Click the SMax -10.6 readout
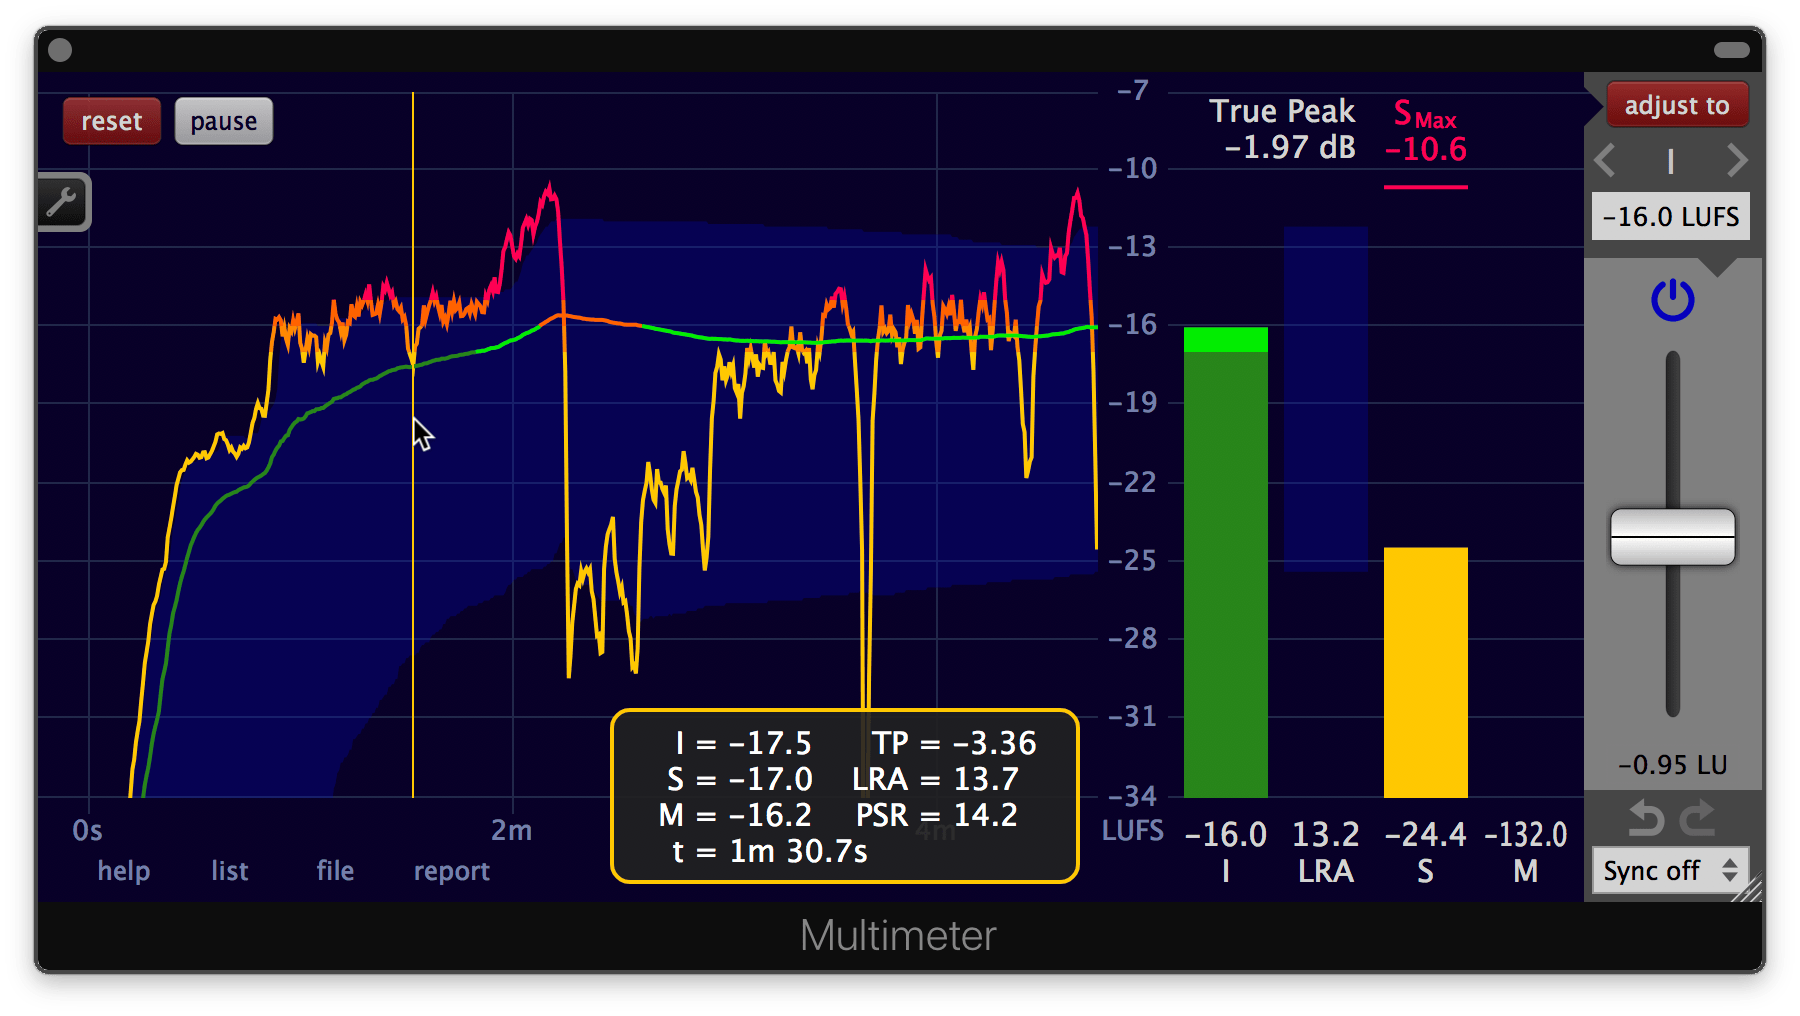This screenshot has height=1016, width=1800. (1426, 132)
